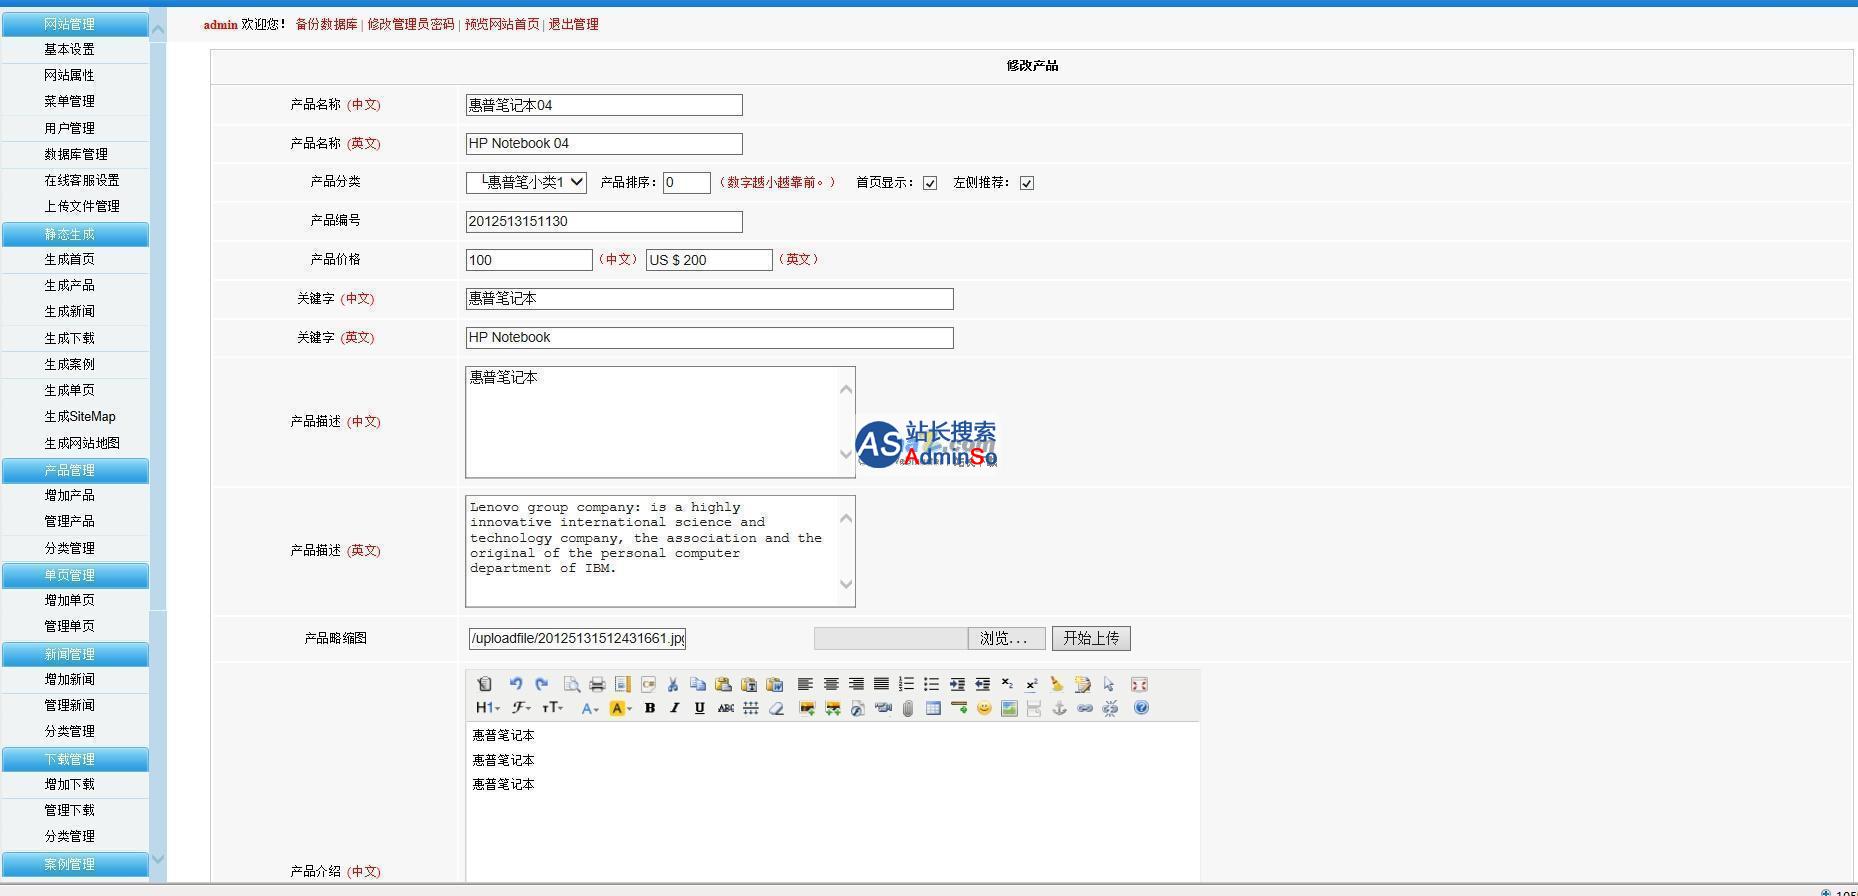Click the 备份数据库 link
1858x896 pixels.
(x=326, y=24)
